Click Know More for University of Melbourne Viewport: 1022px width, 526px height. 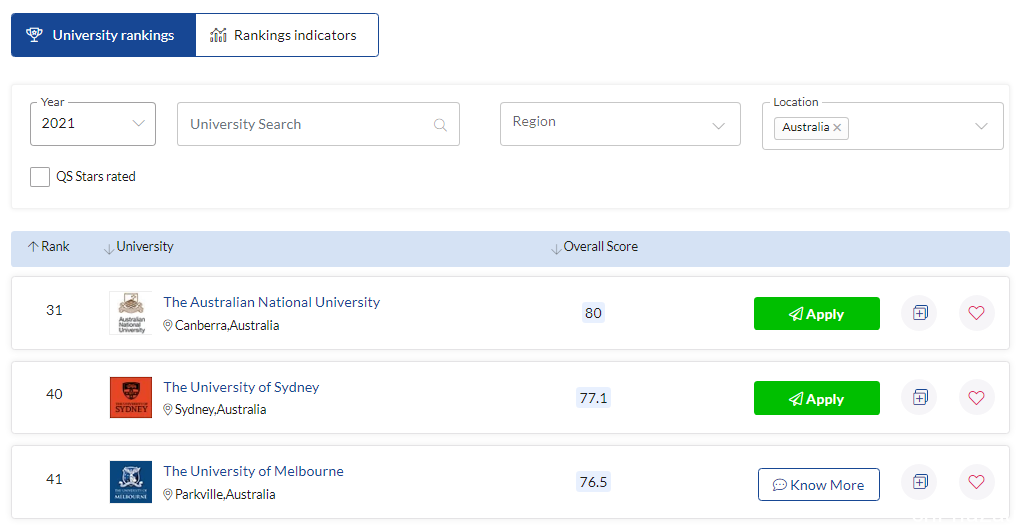tap(819, 484)
